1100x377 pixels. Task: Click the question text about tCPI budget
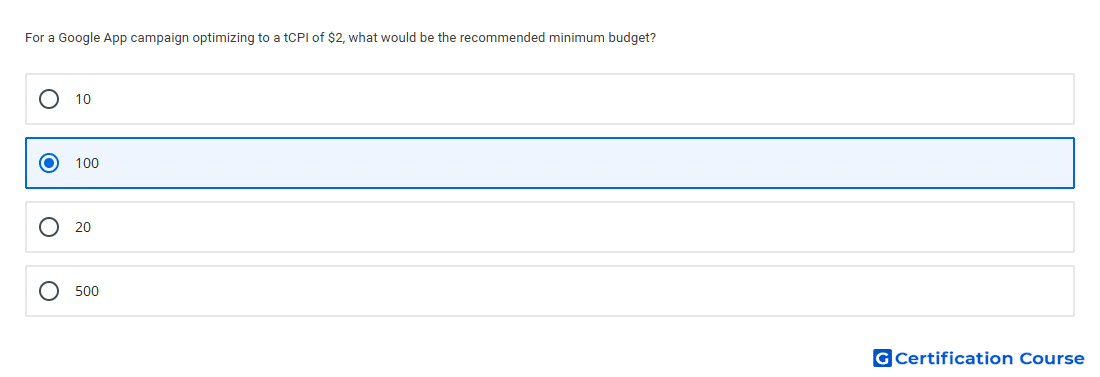(340, 38)
